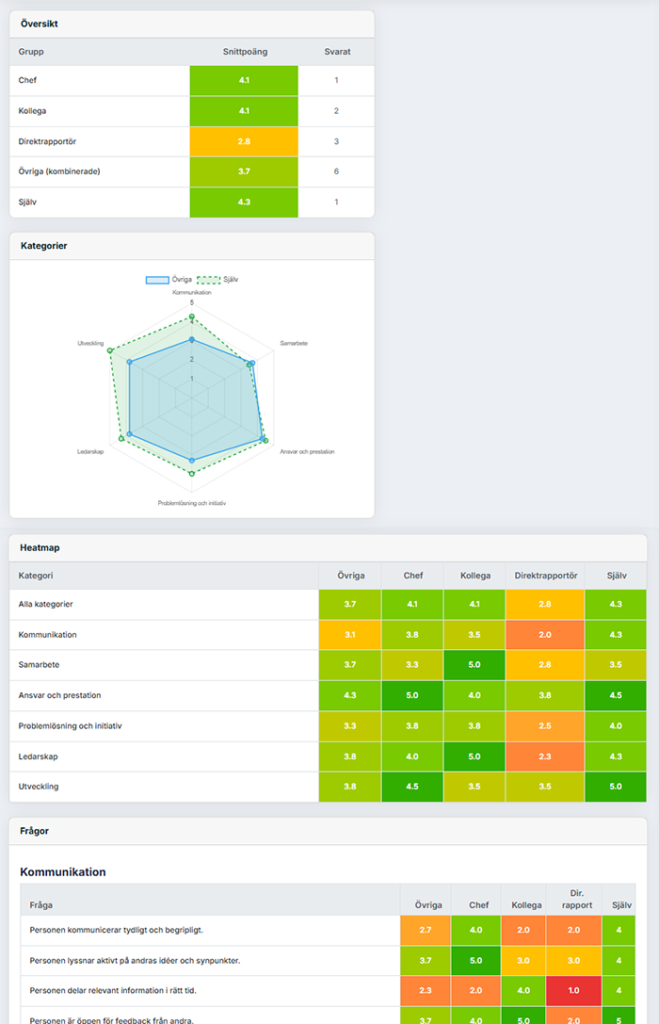This screenshot has width=659, height=1024.
Task: Click the Chef score cell in Översikt
Action: pos(243,80)
